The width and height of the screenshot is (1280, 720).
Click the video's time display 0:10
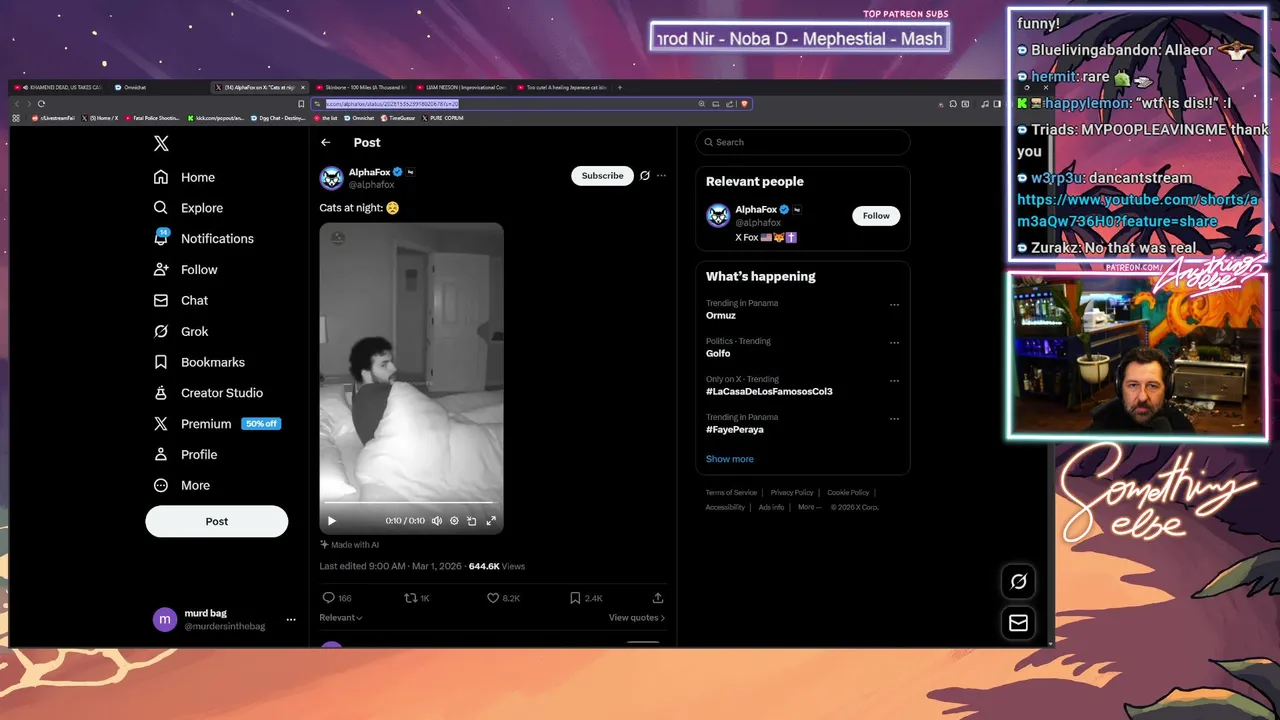(x=405, y=521)
